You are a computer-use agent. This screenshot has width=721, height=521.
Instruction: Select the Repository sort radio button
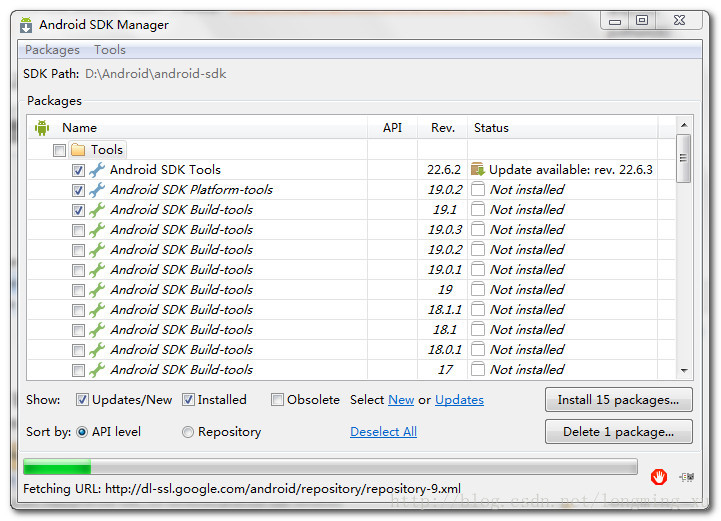[188, 432]
